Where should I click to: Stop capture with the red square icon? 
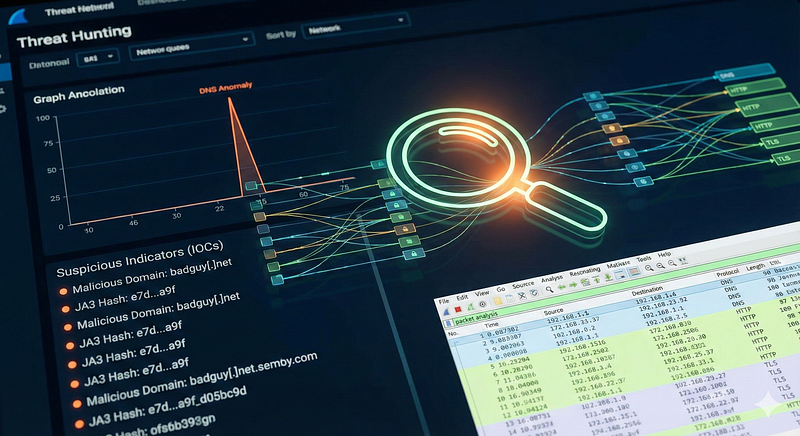(458, 309)
